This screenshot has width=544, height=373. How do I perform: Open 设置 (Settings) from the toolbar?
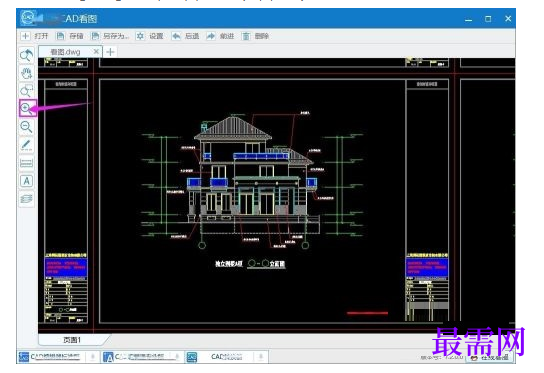150,36
